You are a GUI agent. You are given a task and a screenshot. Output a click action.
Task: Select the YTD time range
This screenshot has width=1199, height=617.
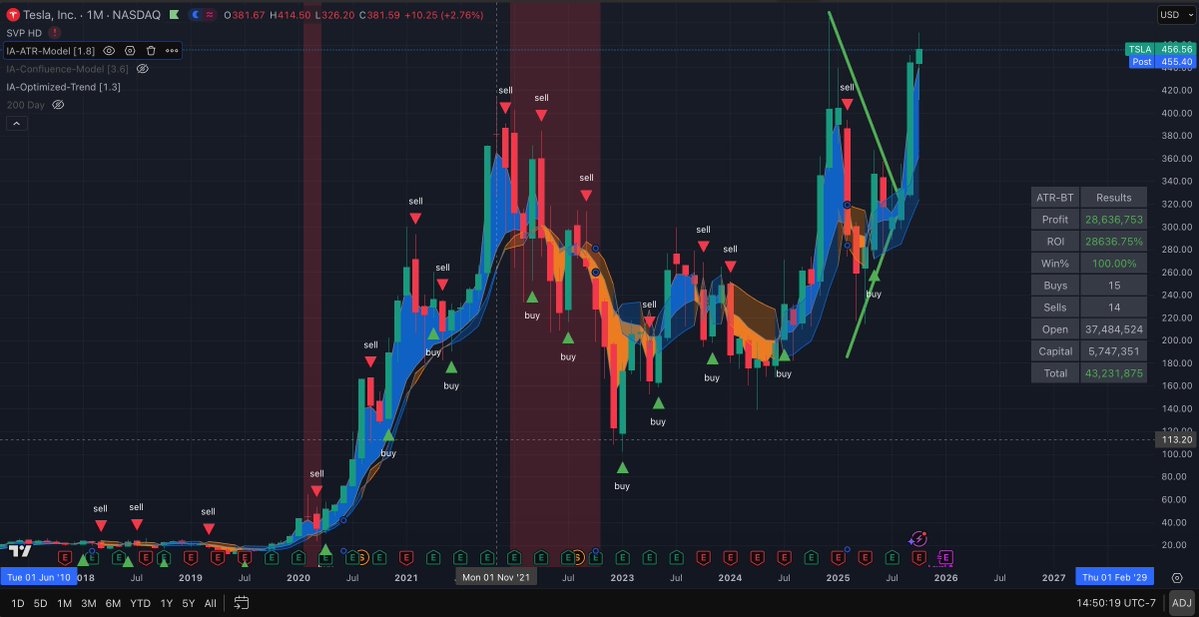140,603
